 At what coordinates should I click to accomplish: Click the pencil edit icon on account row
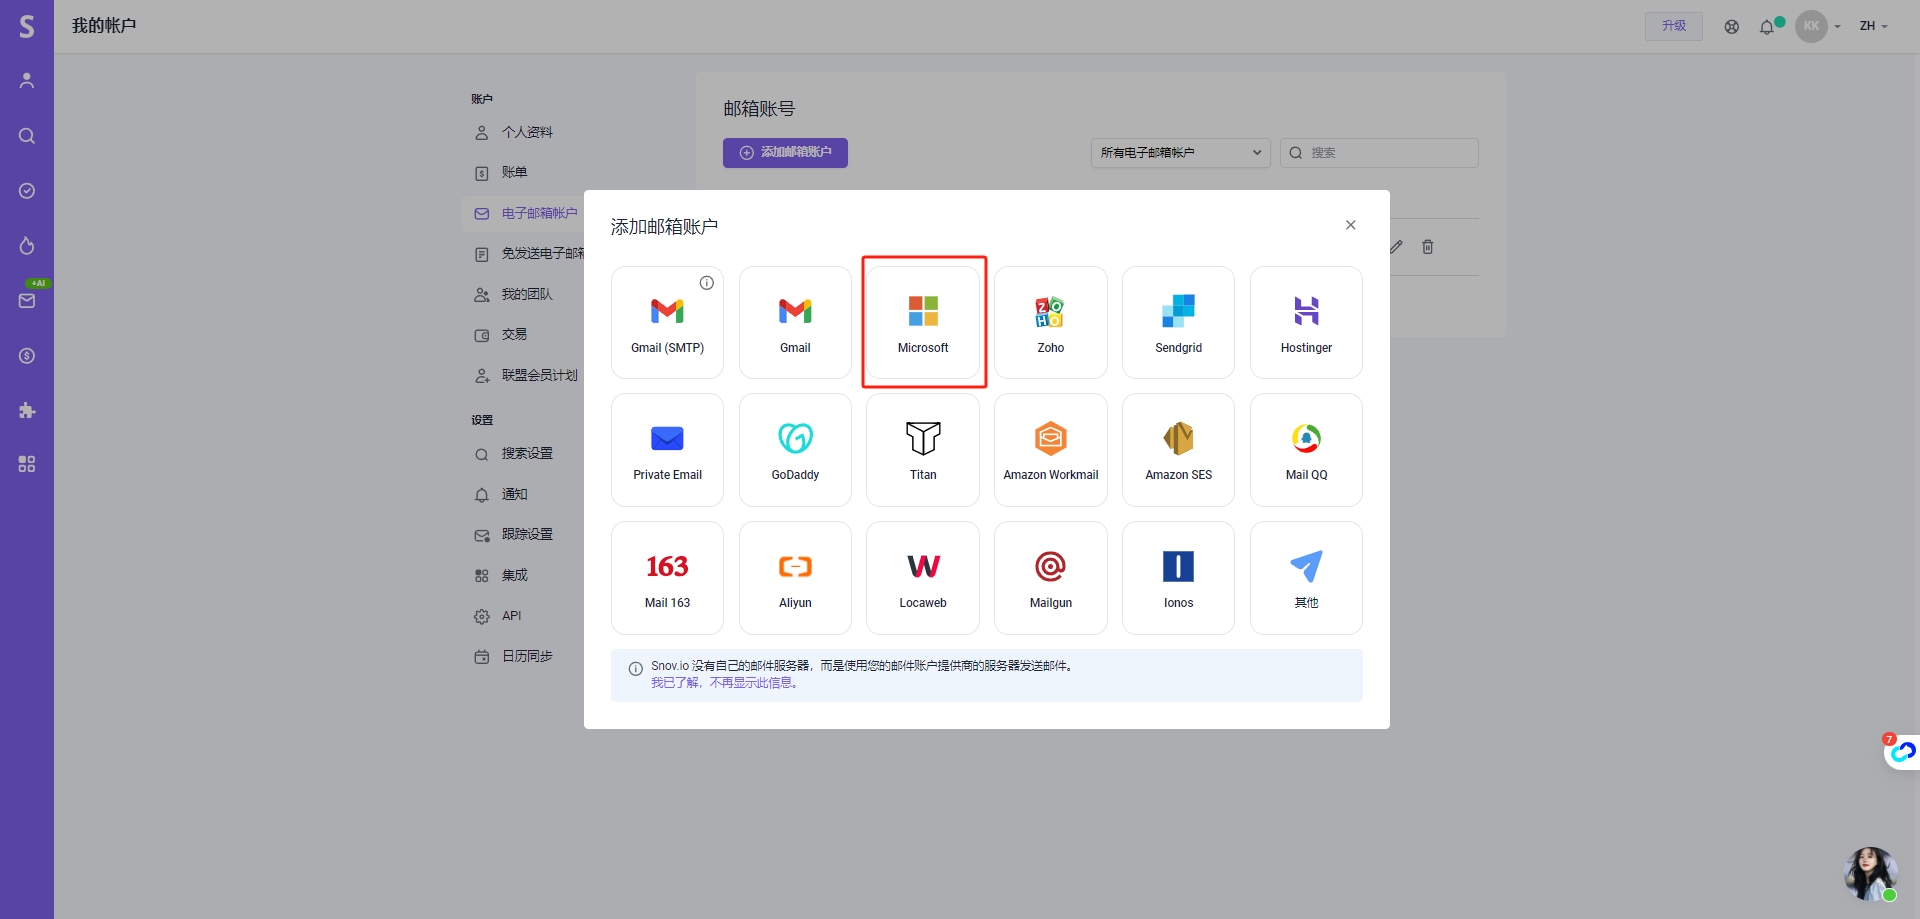point(1397,247)
